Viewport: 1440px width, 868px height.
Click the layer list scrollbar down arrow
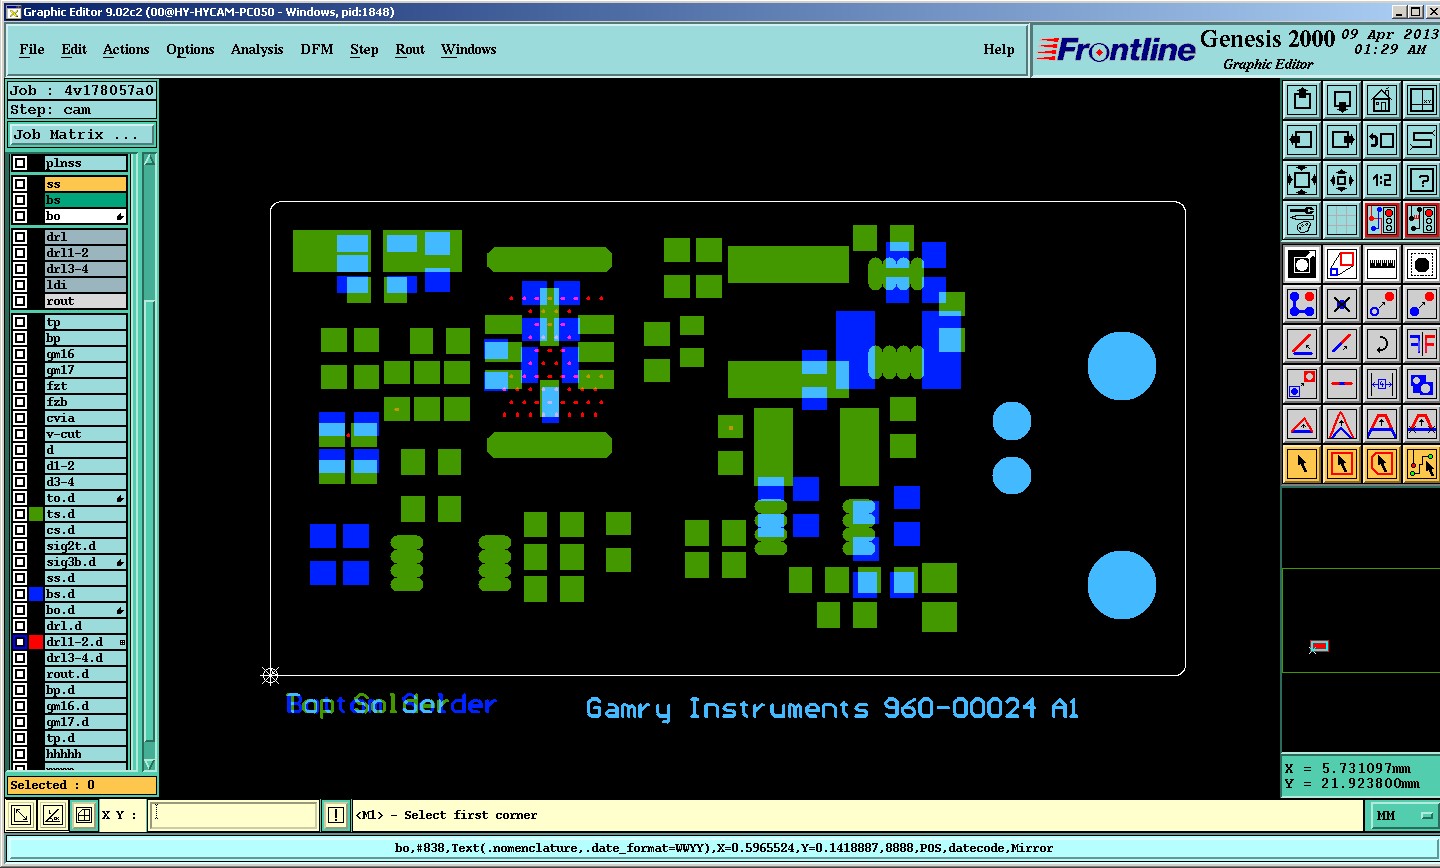click(x=149, y=764)
